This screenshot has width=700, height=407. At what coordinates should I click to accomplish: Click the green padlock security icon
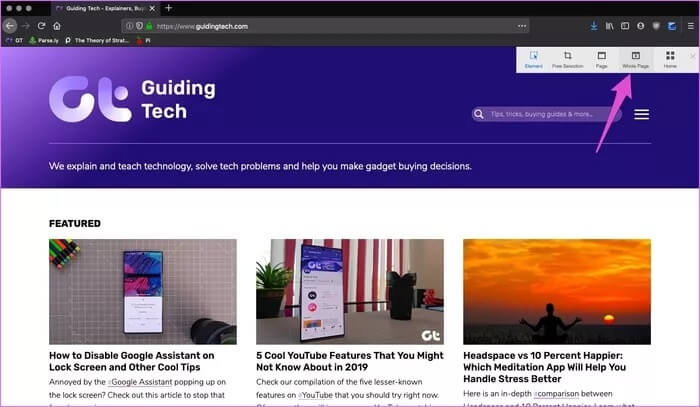tap(149, 26)
